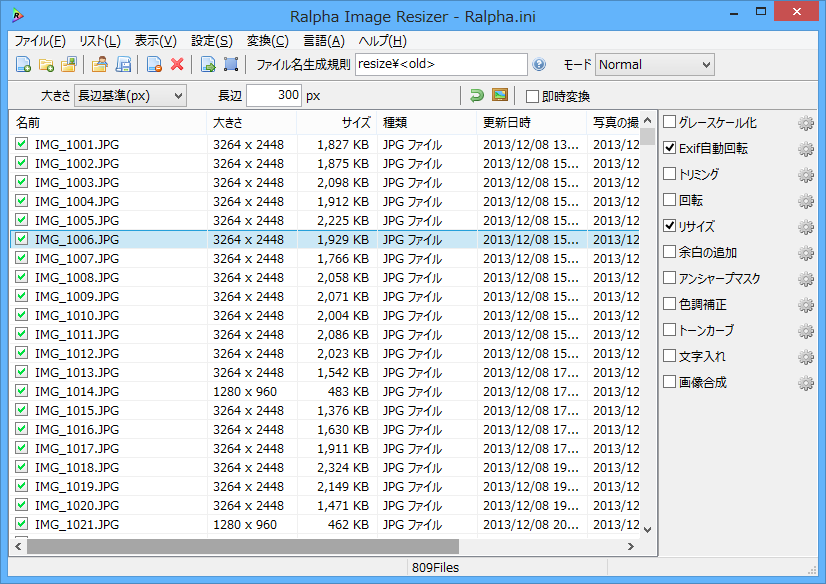
Task: Open the 設定(S) menu
Action: pos(212,41)
